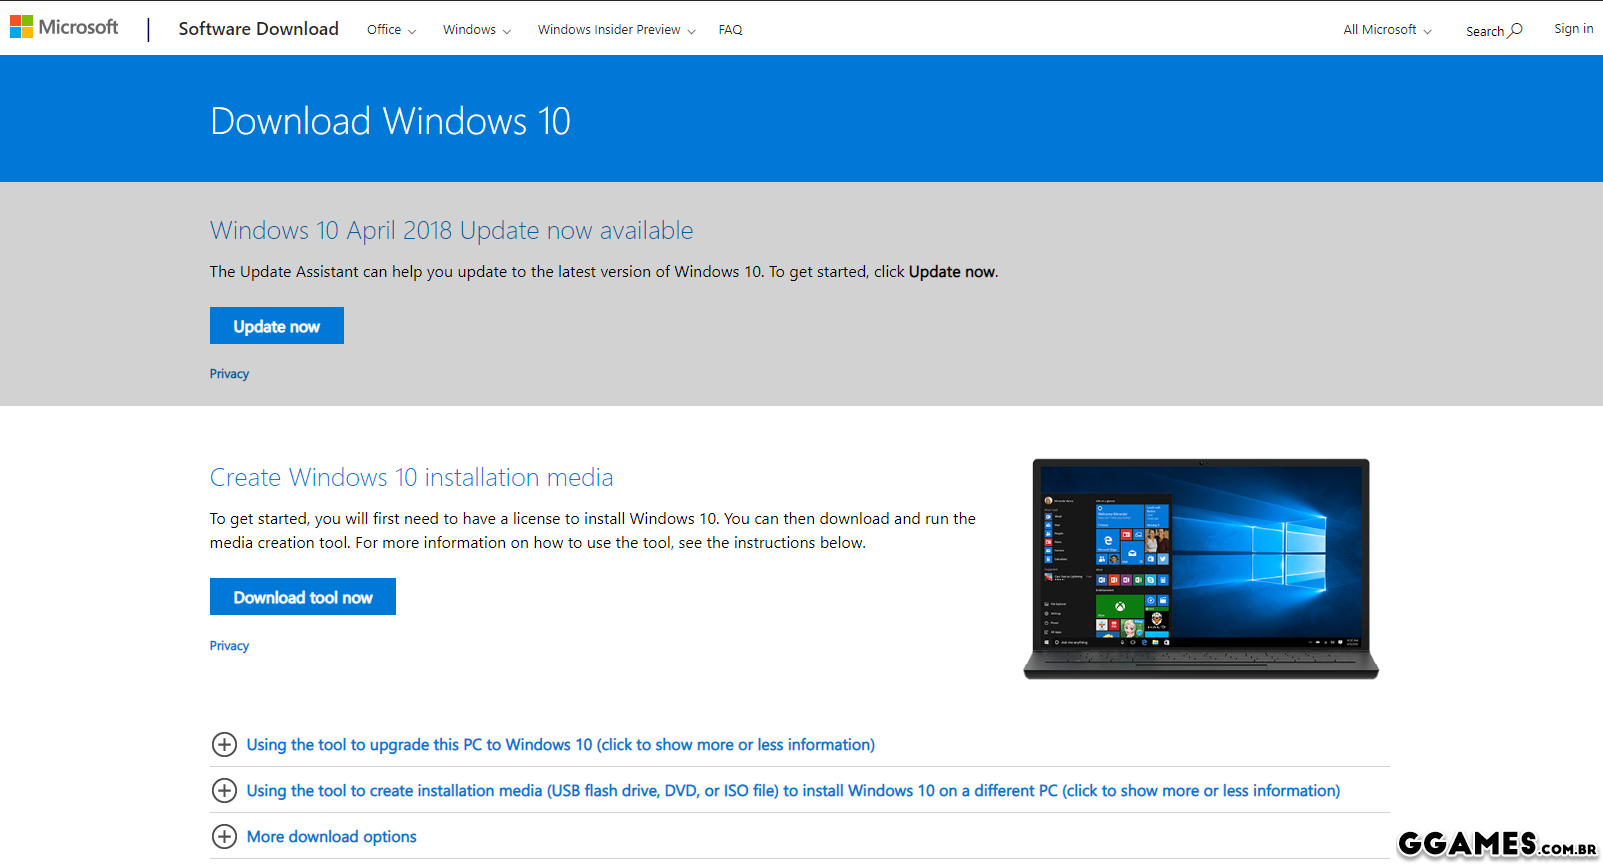Open the FAQ page

(x=730, y=30)
